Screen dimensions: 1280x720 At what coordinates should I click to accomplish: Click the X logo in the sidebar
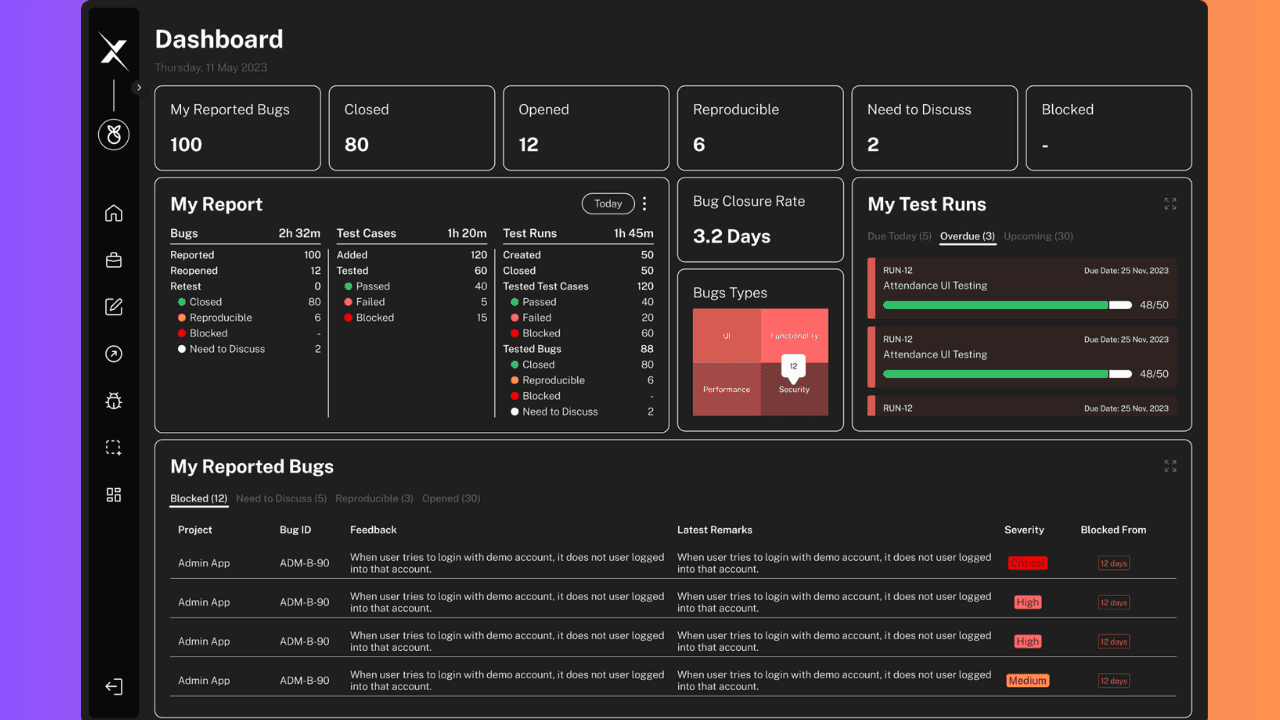pos(114,50)
